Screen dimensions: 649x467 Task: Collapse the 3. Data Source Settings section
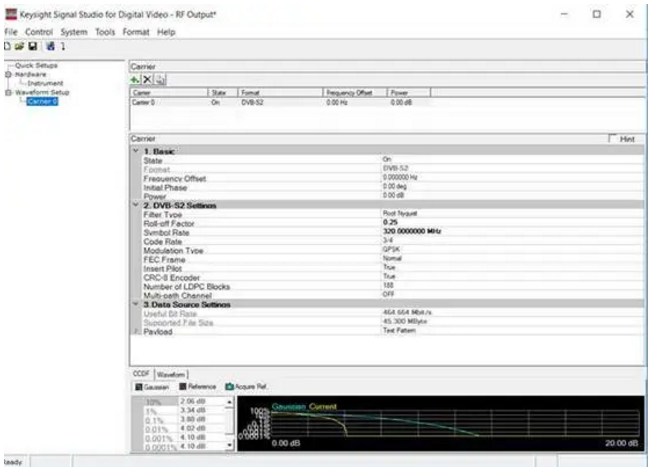[135, 304]
